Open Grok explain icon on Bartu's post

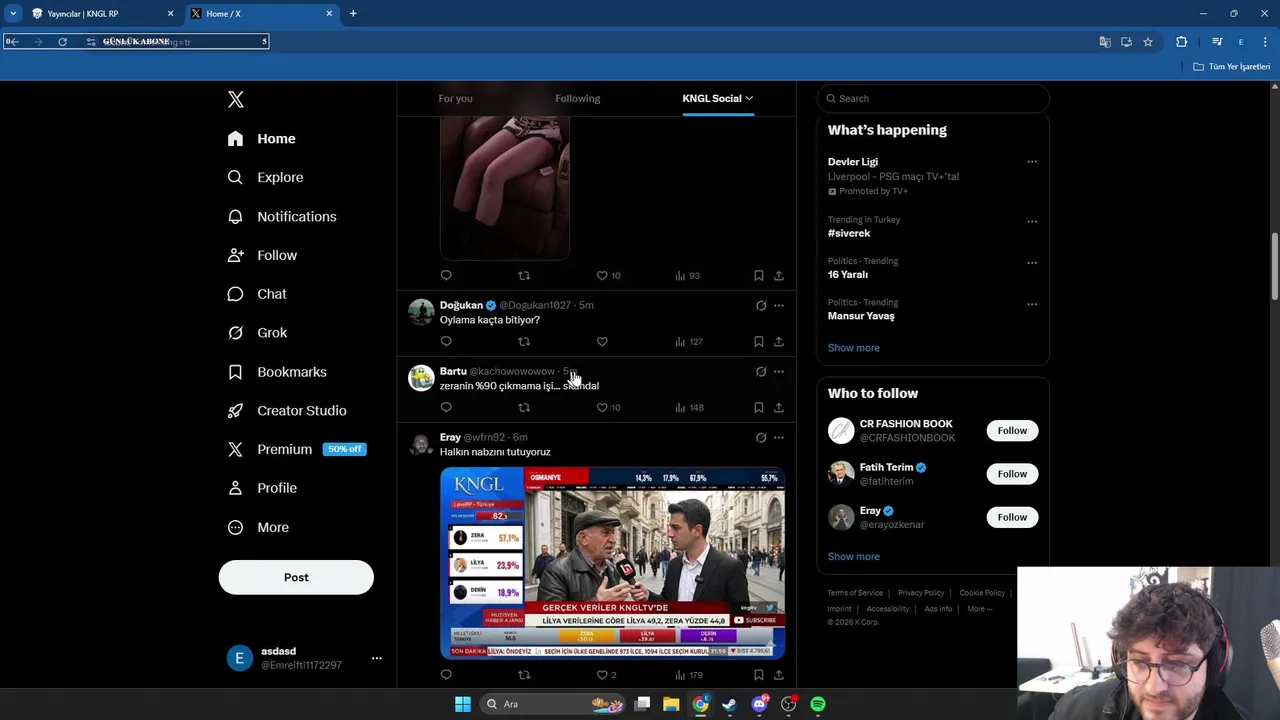click(x=761, y=372)
